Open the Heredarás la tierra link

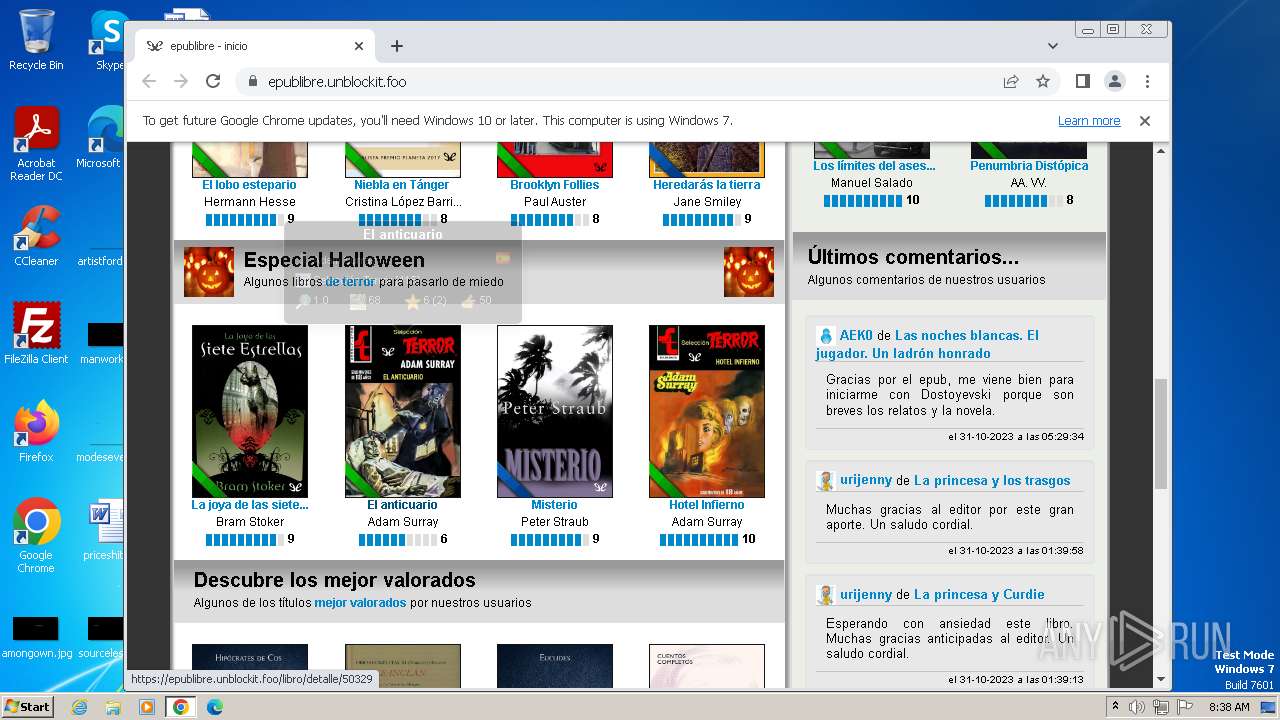tap(707, 185)
